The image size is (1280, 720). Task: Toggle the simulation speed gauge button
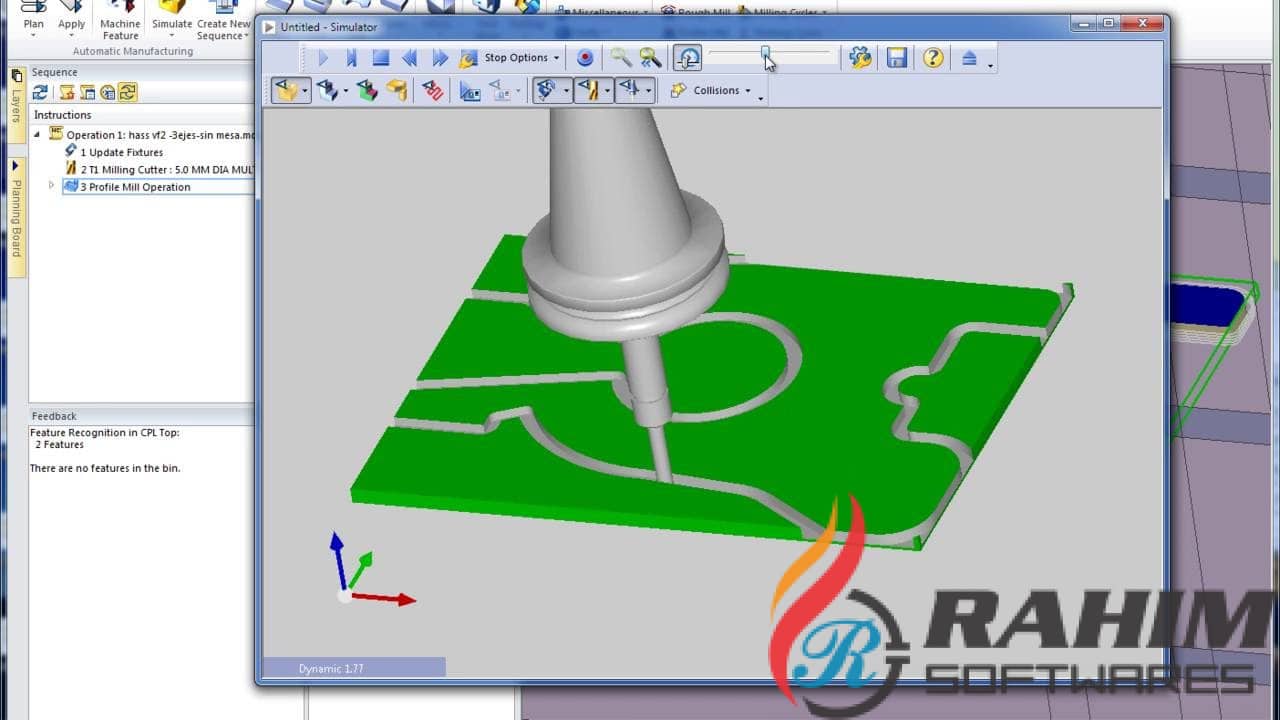687,58
